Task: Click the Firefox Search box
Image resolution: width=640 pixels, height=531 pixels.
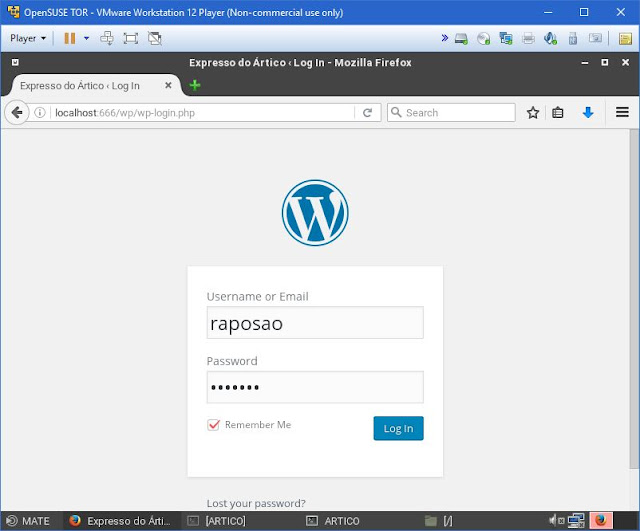Action: pyautogui.click(x=451, y=113)
